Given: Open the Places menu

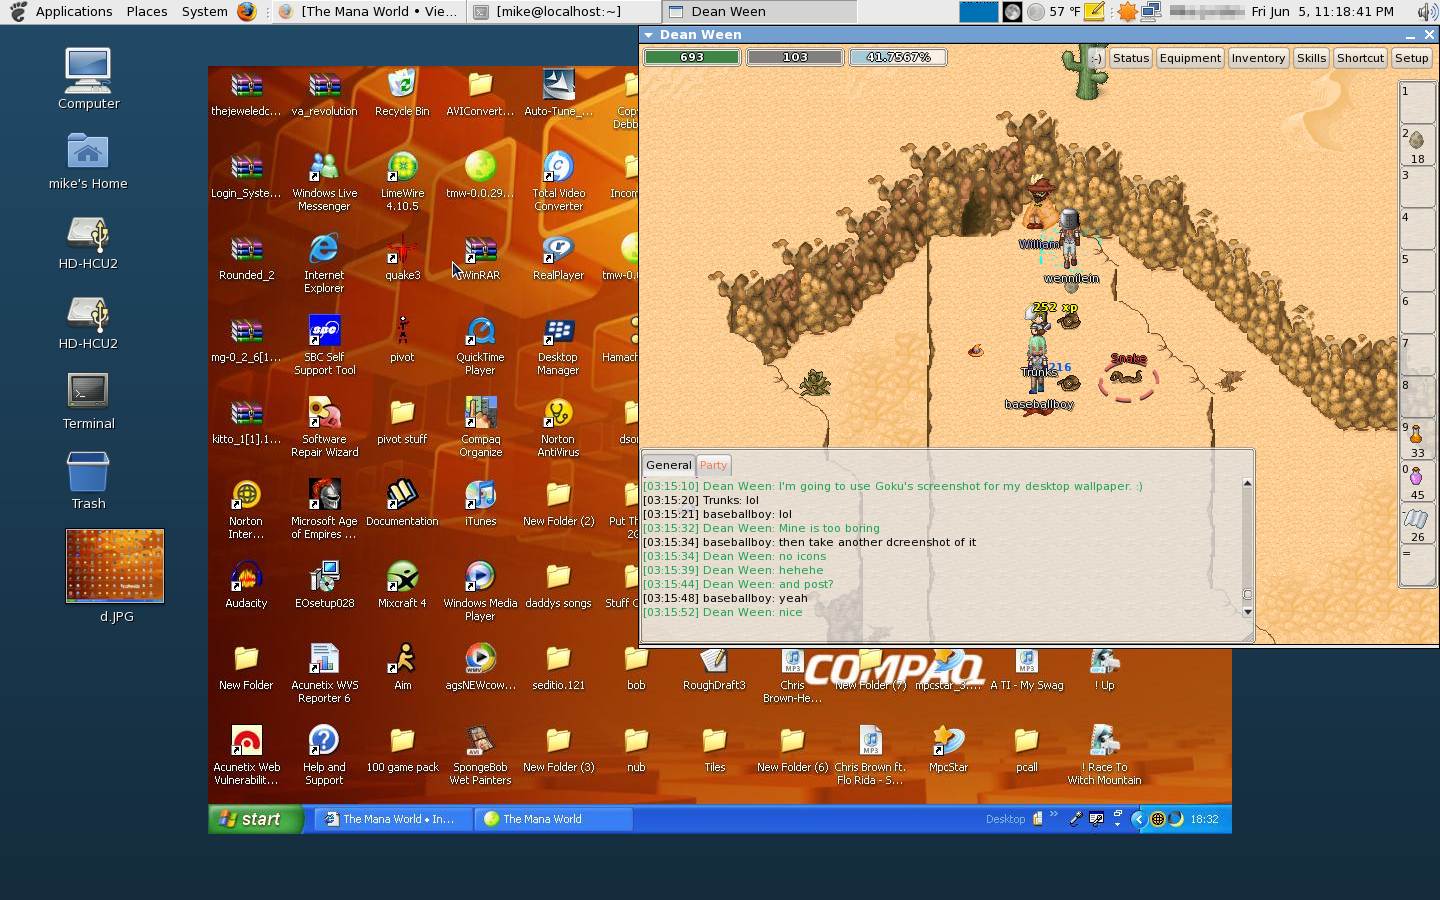Looking at the screenshot, I should coord(147,12).
